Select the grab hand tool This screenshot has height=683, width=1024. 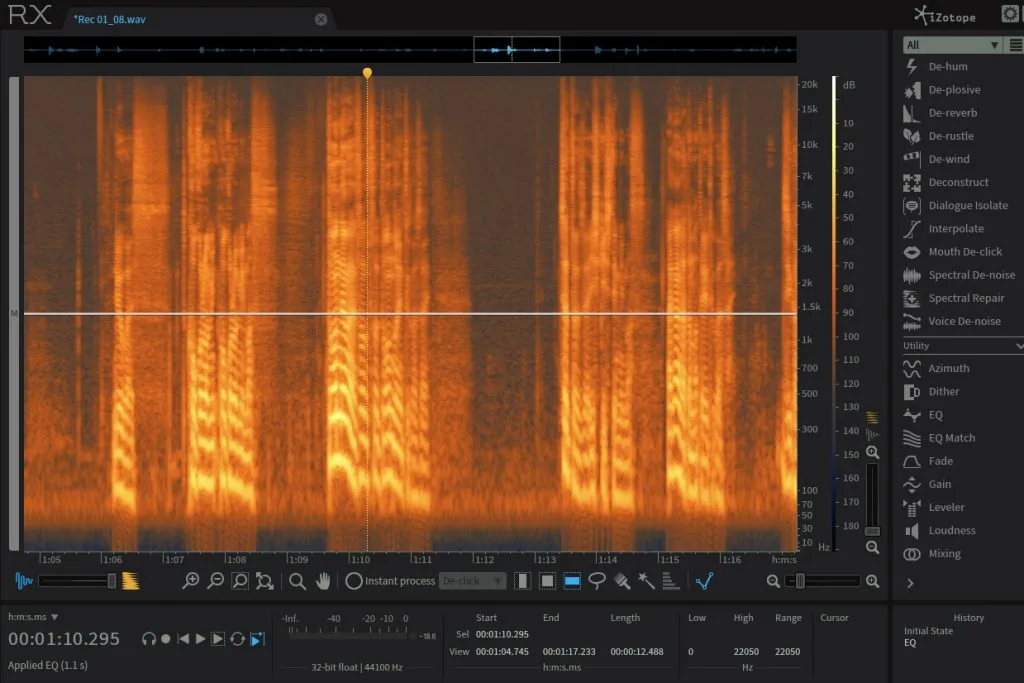click(323, 580)
